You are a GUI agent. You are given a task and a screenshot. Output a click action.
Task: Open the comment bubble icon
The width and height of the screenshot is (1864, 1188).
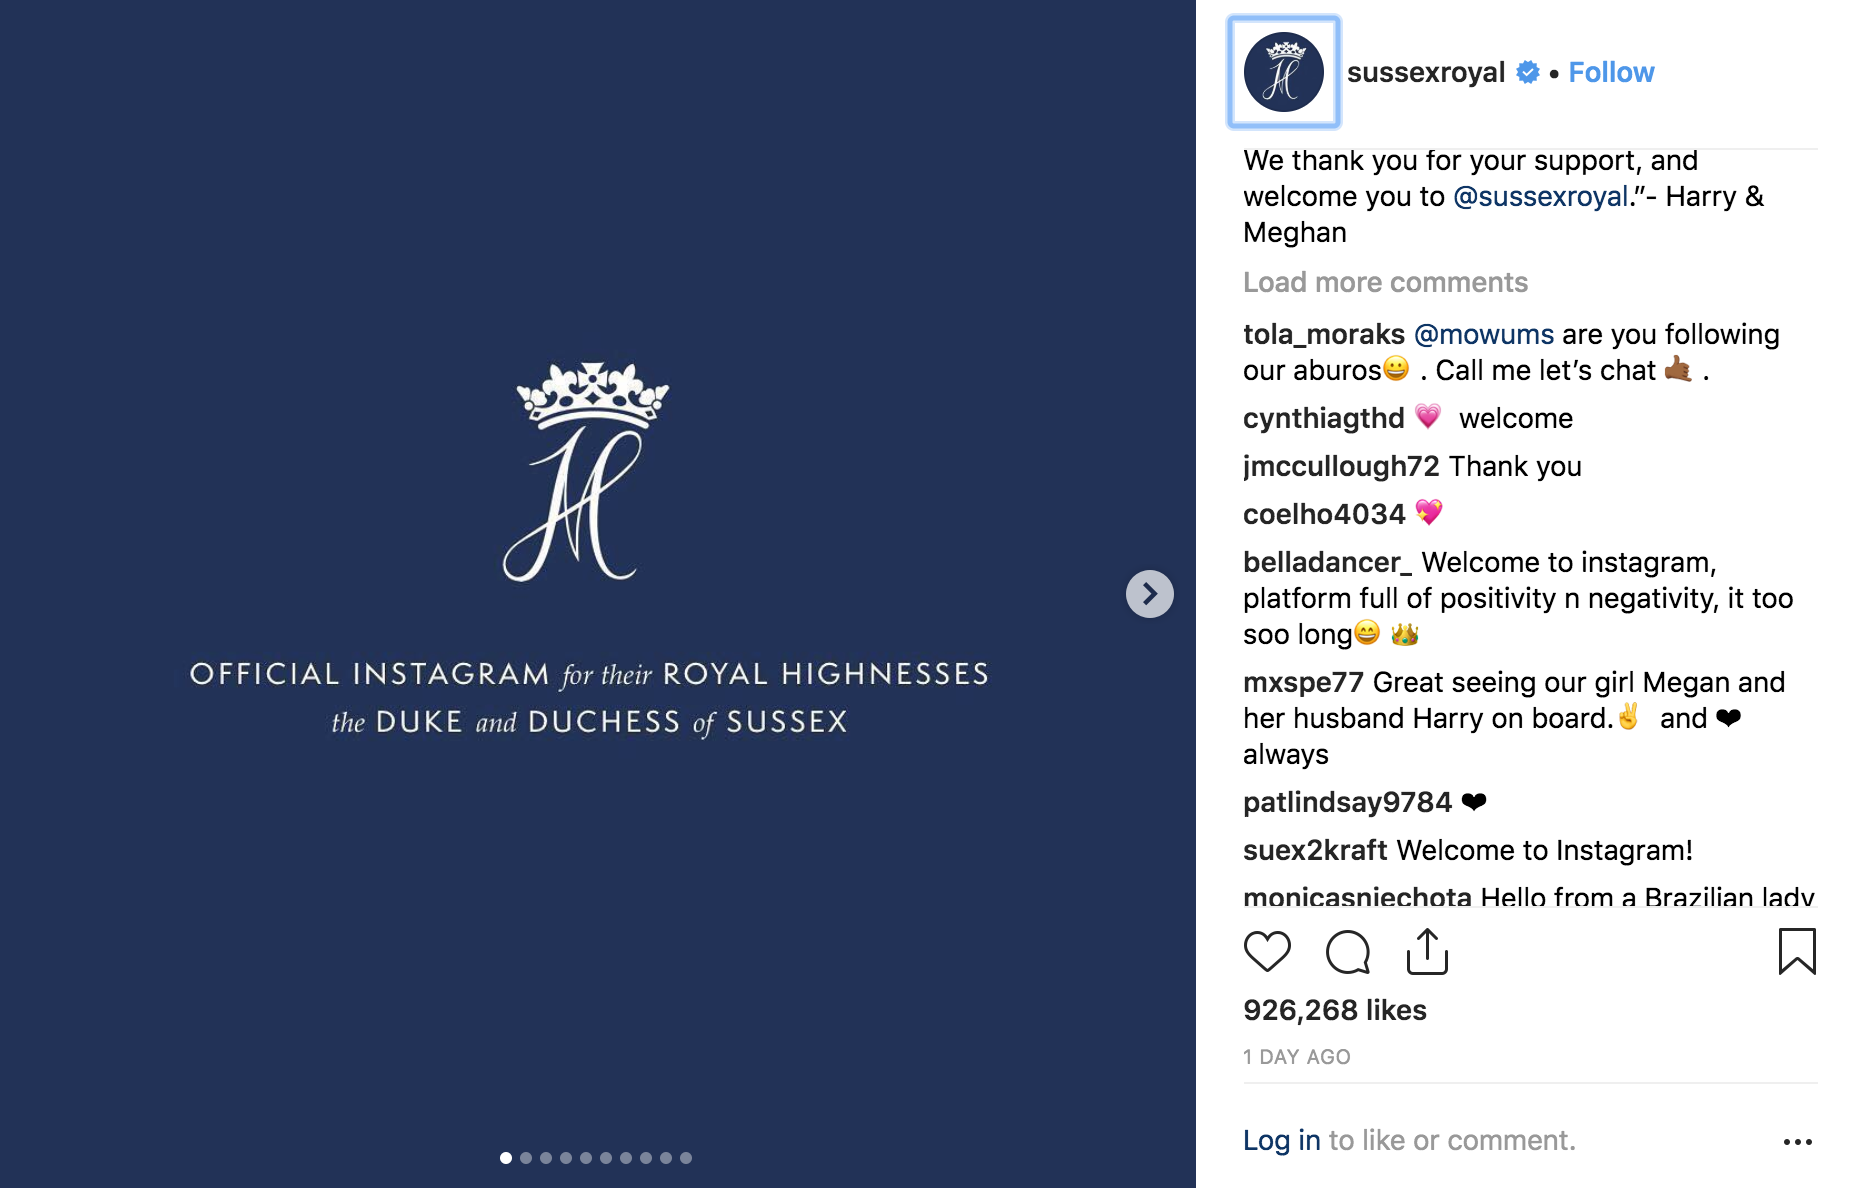[x=1347, y=951]
